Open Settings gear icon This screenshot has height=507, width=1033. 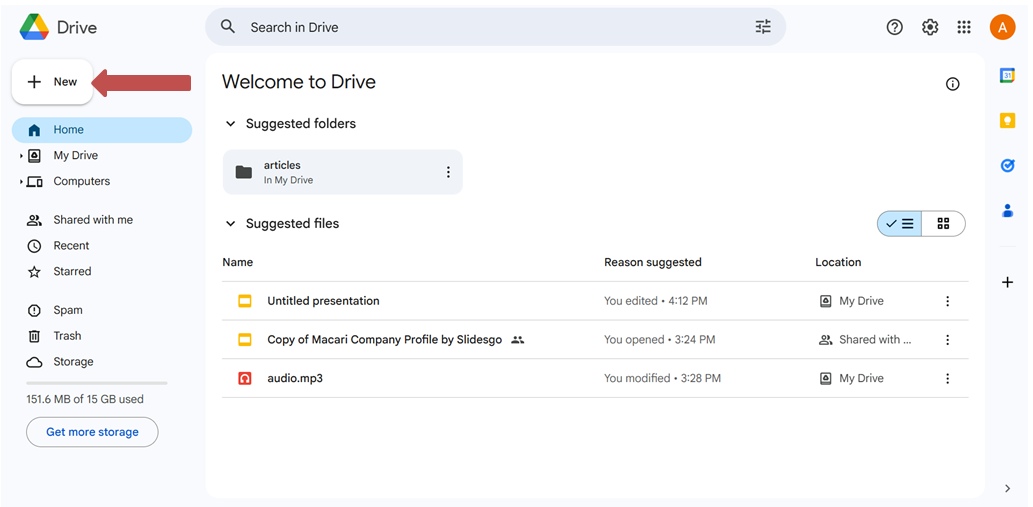pyautogui.click(x=930, y=27)
